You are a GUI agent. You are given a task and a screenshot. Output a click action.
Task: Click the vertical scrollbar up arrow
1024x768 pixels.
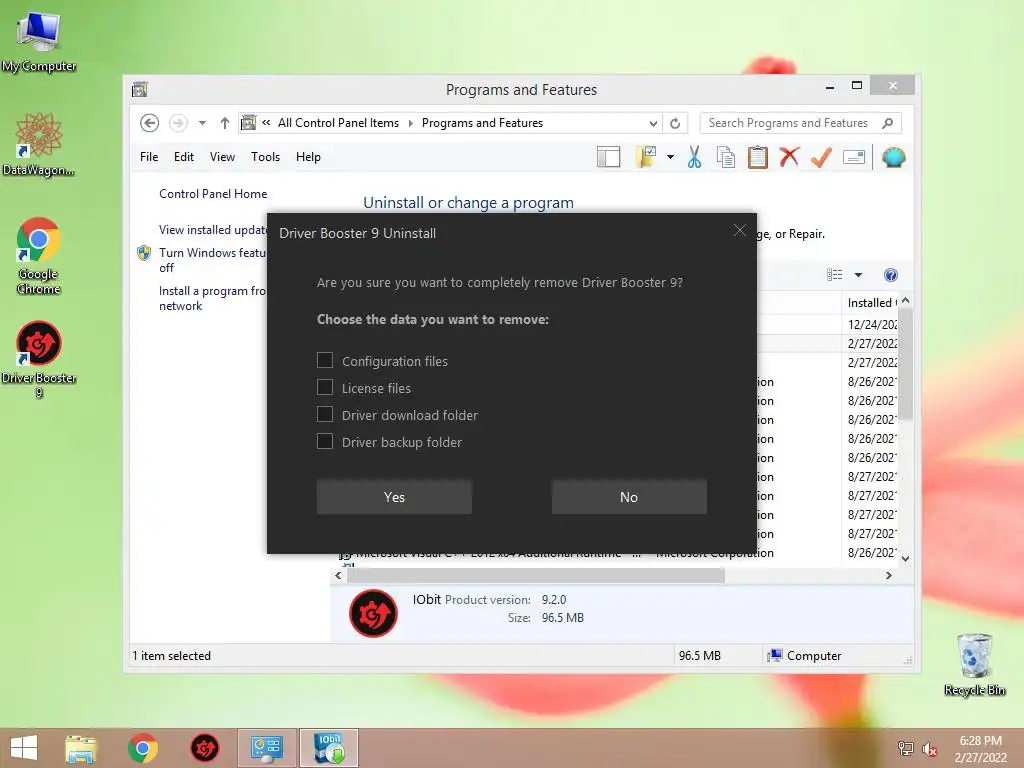pyautogui.click(x=905, y=301)
